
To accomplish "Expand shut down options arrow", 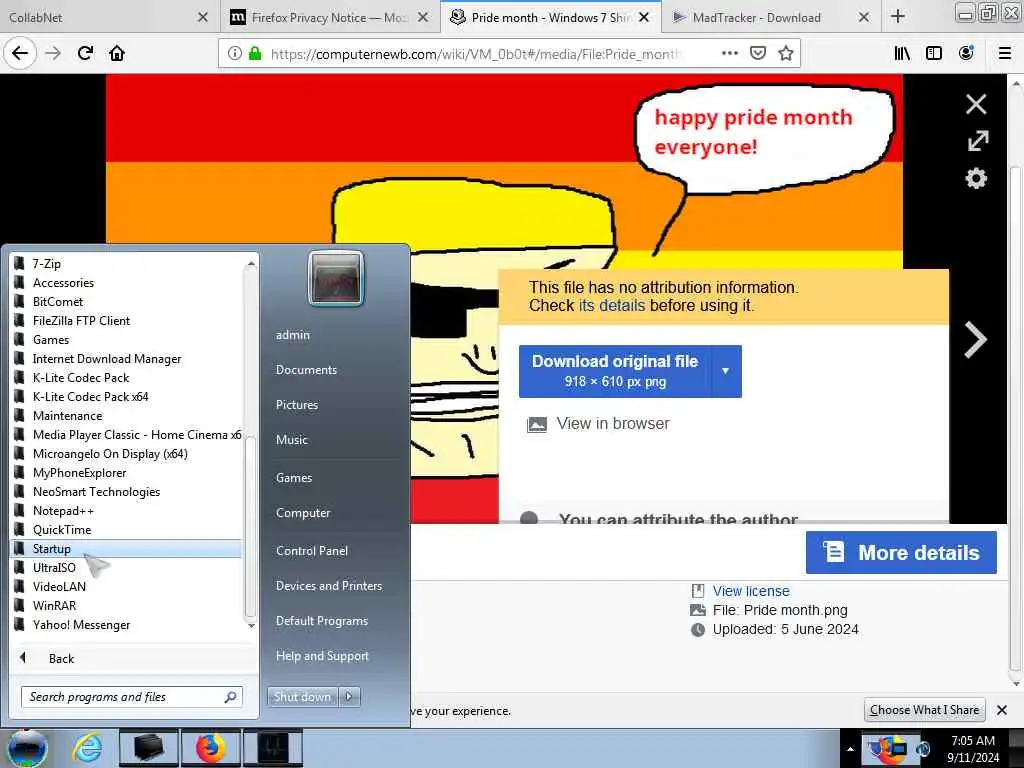I will click(x=349, y=697).
